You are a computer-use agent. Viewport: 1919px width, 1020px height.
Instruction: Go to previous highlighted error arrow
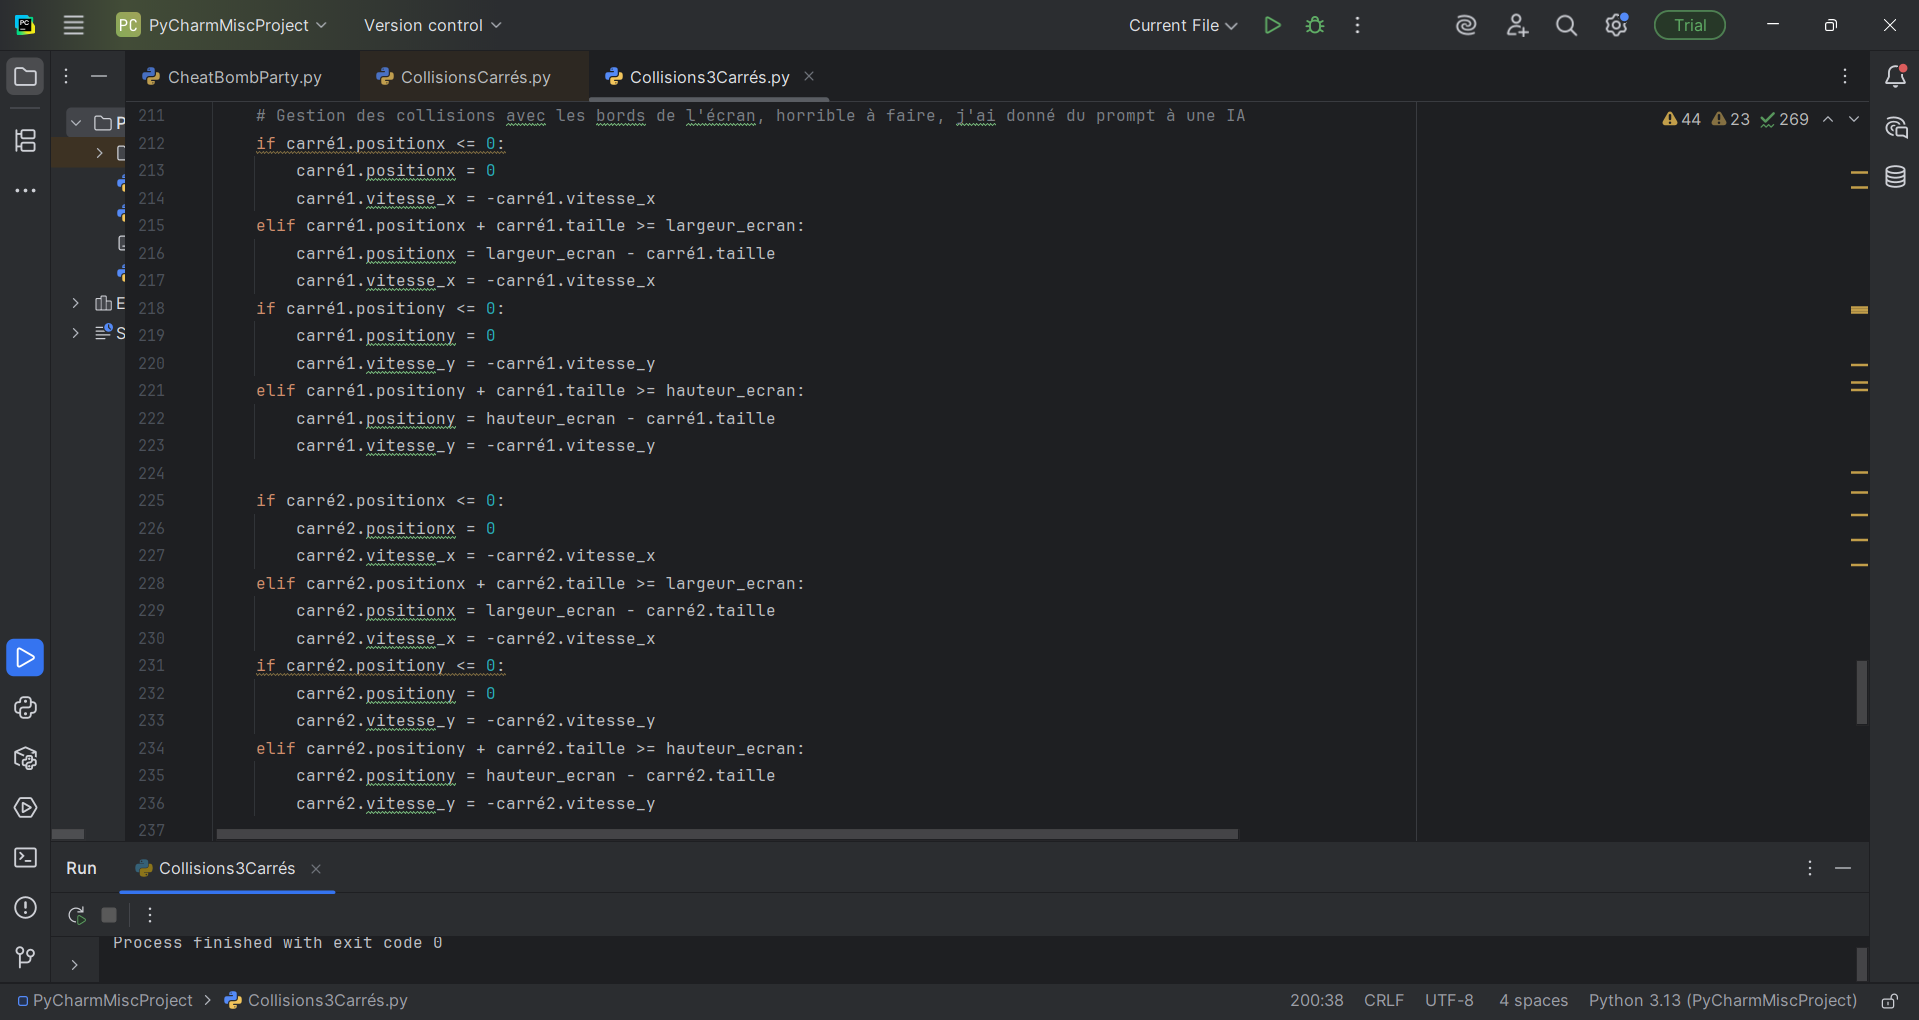pyautogui.click(x=1828, y=119)
